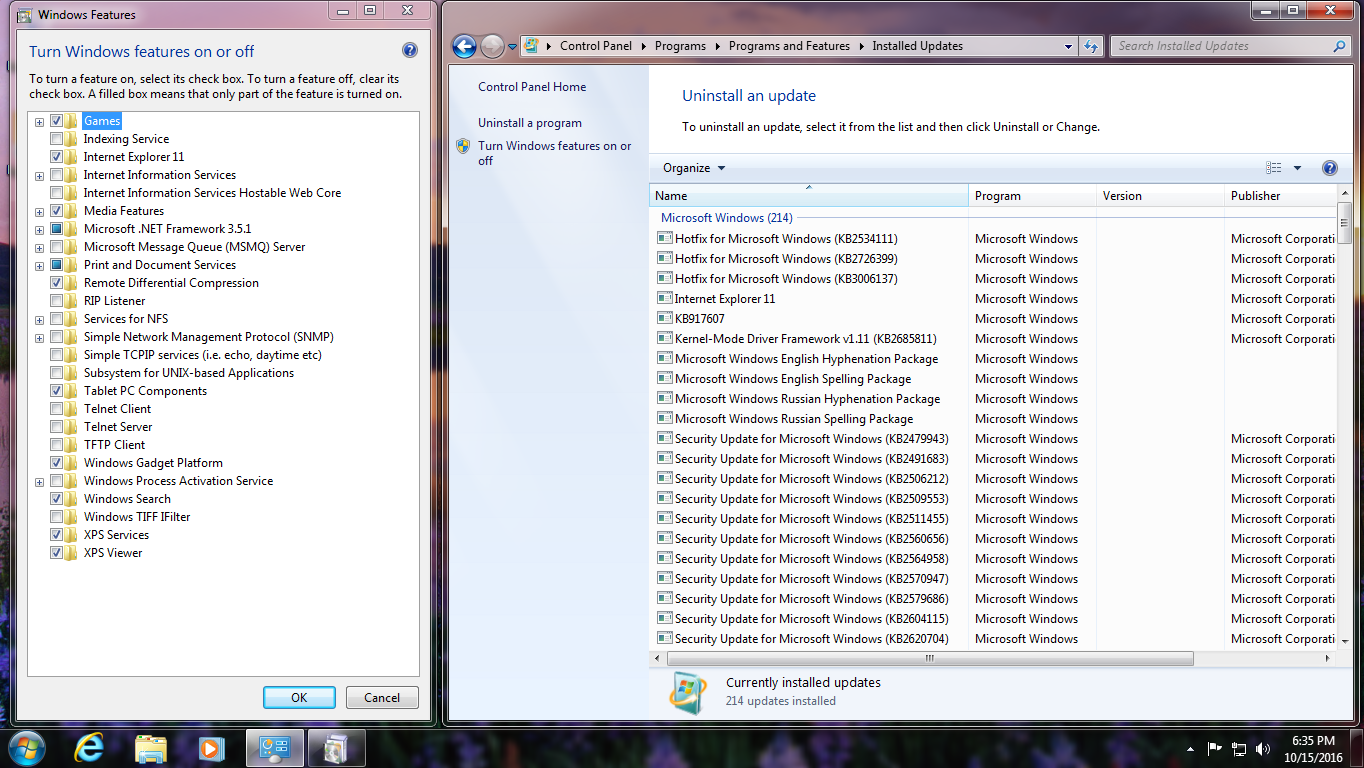Click the update icon for KB917607 row
The width and height of the screenshot is (1364, 768).
tap(664, 318)
